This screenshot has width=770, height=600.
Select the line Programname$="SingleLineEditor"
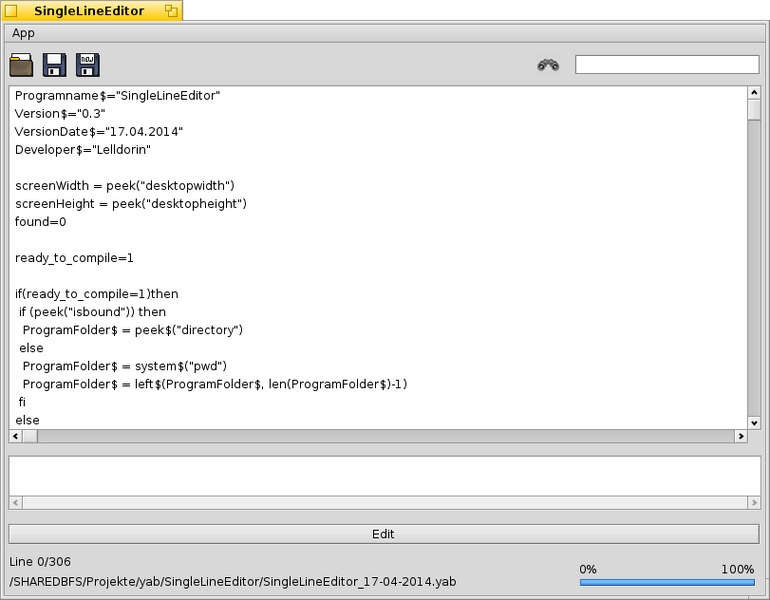pos(117,96)
